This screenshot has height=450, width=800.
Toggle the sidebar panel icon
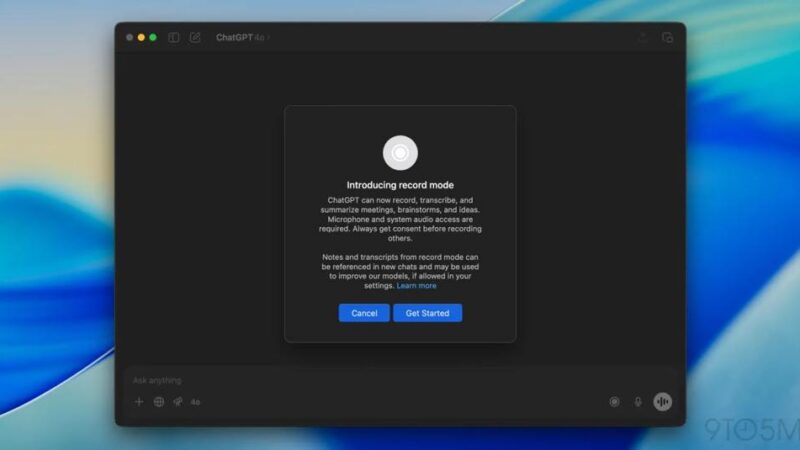pyautogui.click(x=173, y=37)
